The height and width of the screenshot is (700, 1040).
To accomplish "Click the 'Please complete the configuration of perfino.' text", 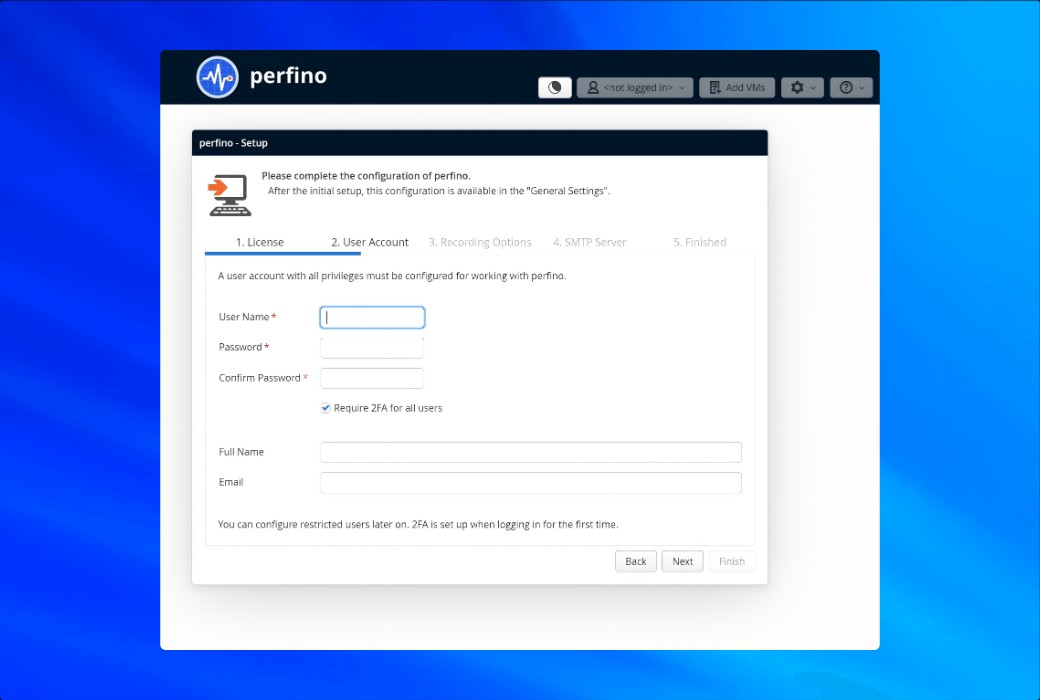I will click(366, 176).
